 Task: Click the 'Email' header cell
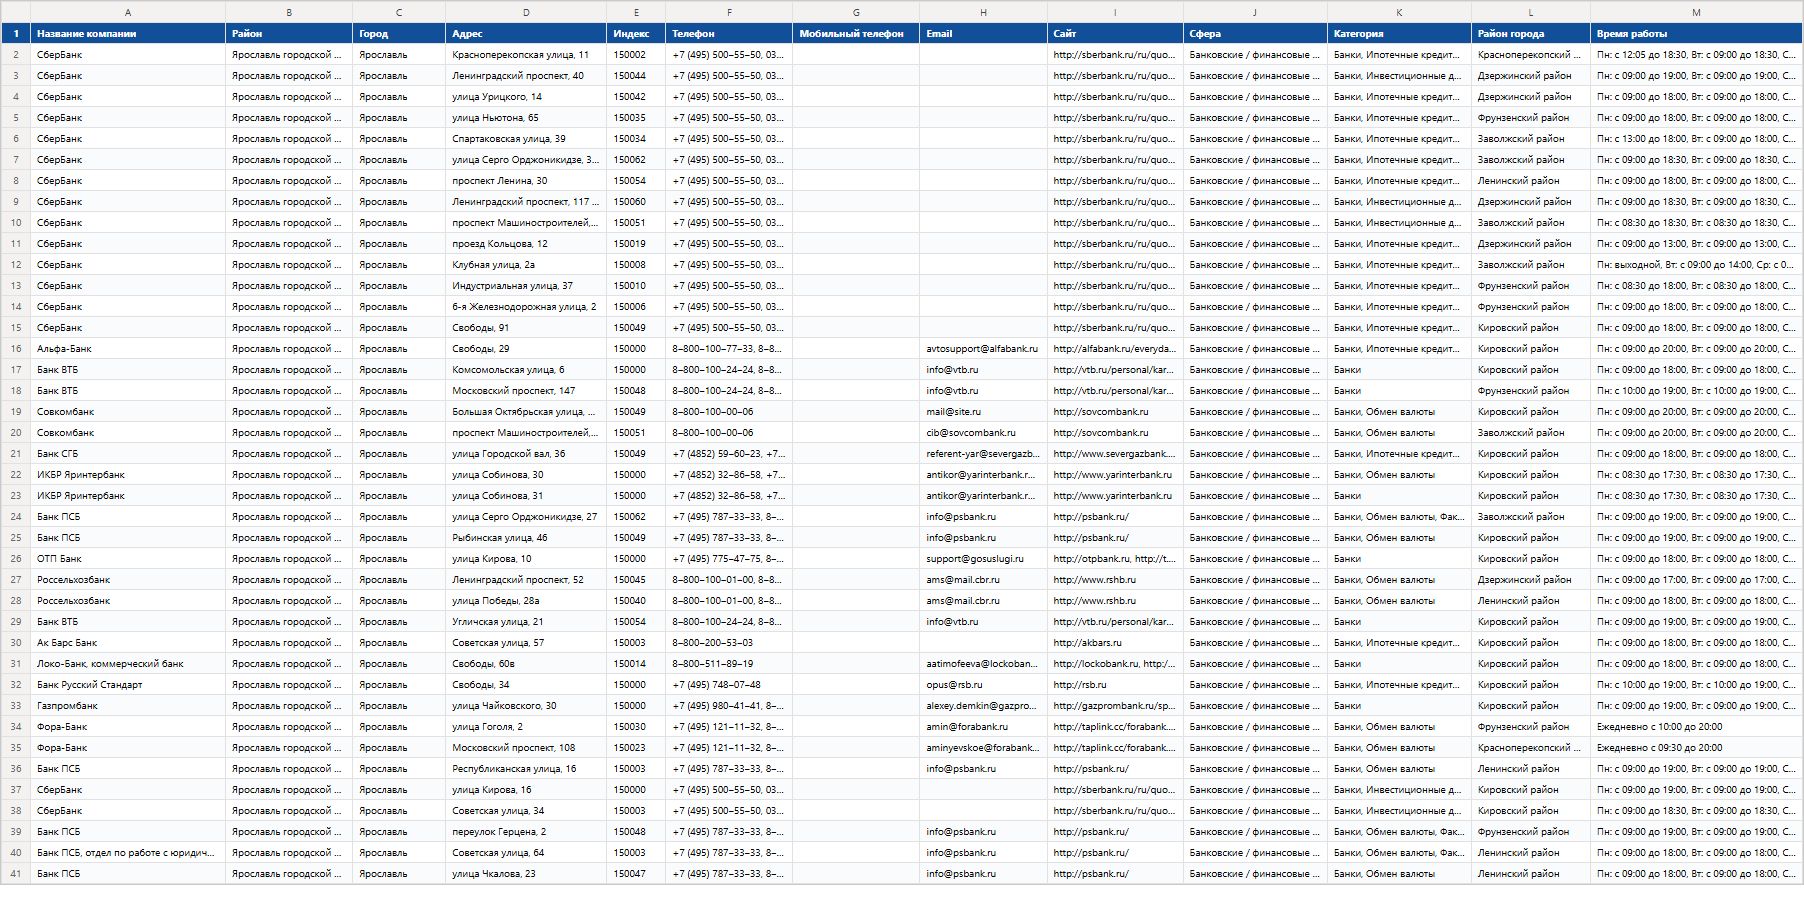point(983,34)
